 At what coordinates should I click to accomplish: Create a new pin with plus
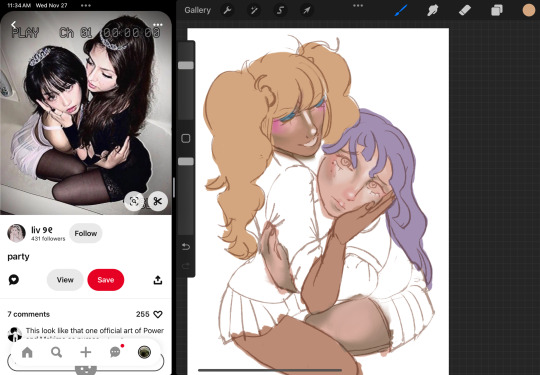[x=86, y=352]
